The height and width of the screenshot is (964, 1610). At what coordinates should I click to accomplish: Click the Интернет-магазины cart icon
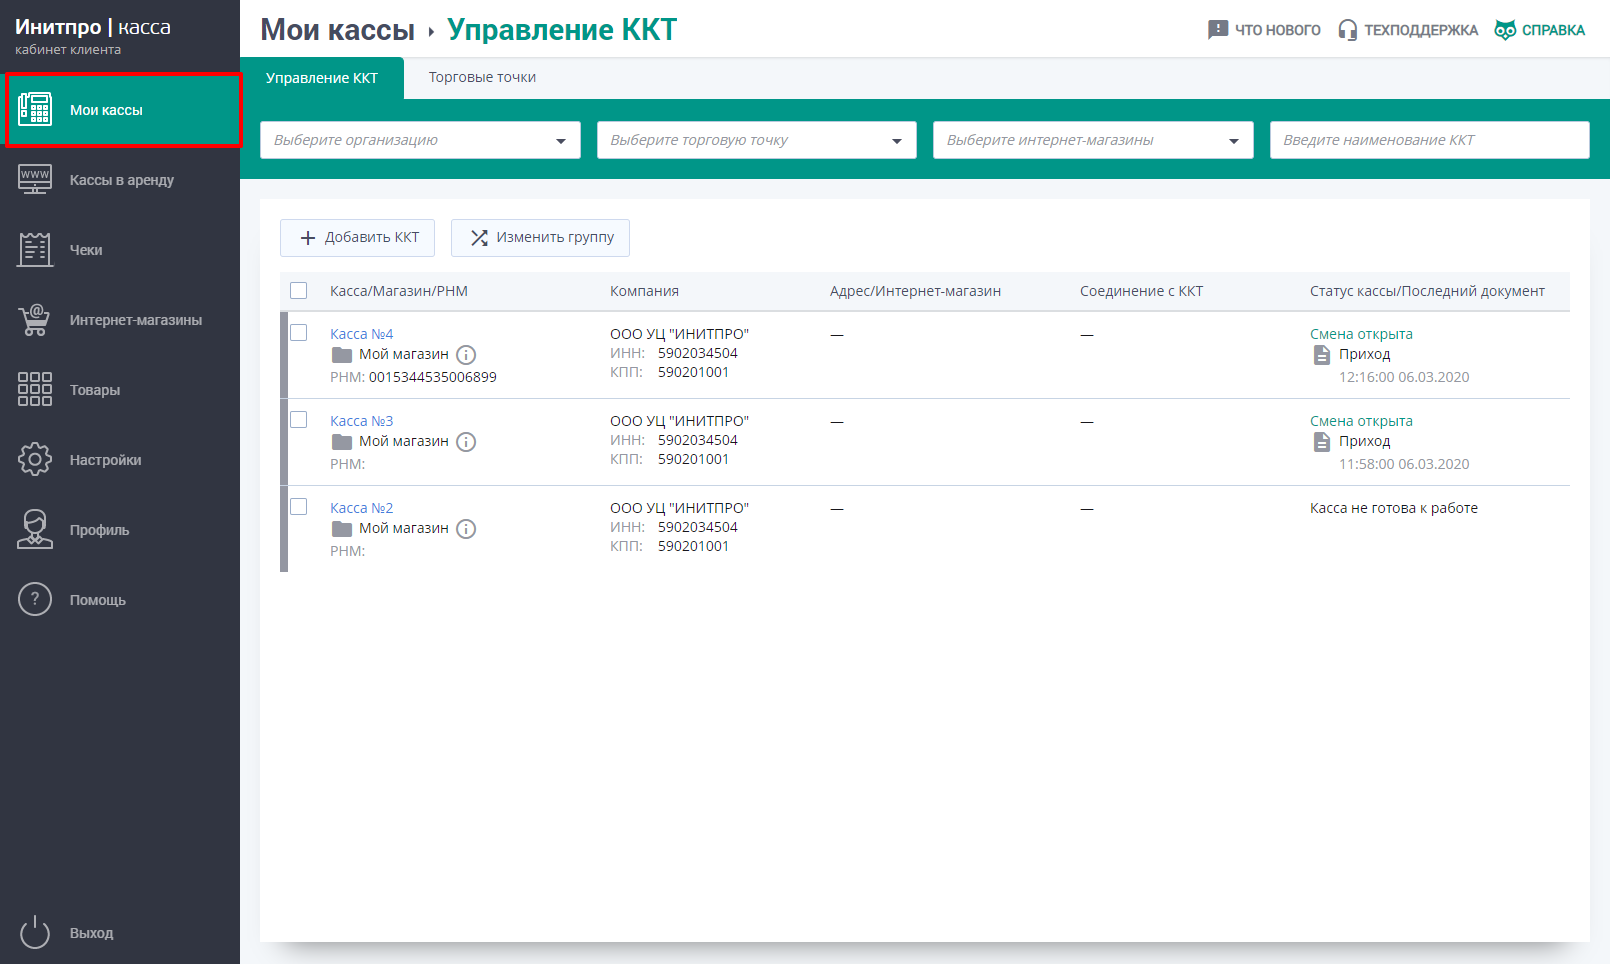[35, 319]
